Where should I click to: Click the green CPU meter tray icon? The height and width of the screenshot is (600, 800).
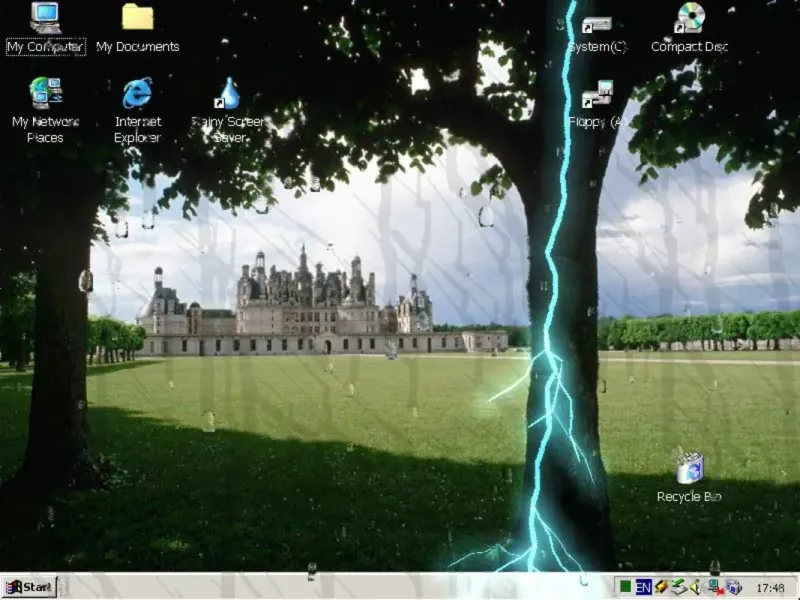pyautogui.click(x=625, y=587)
